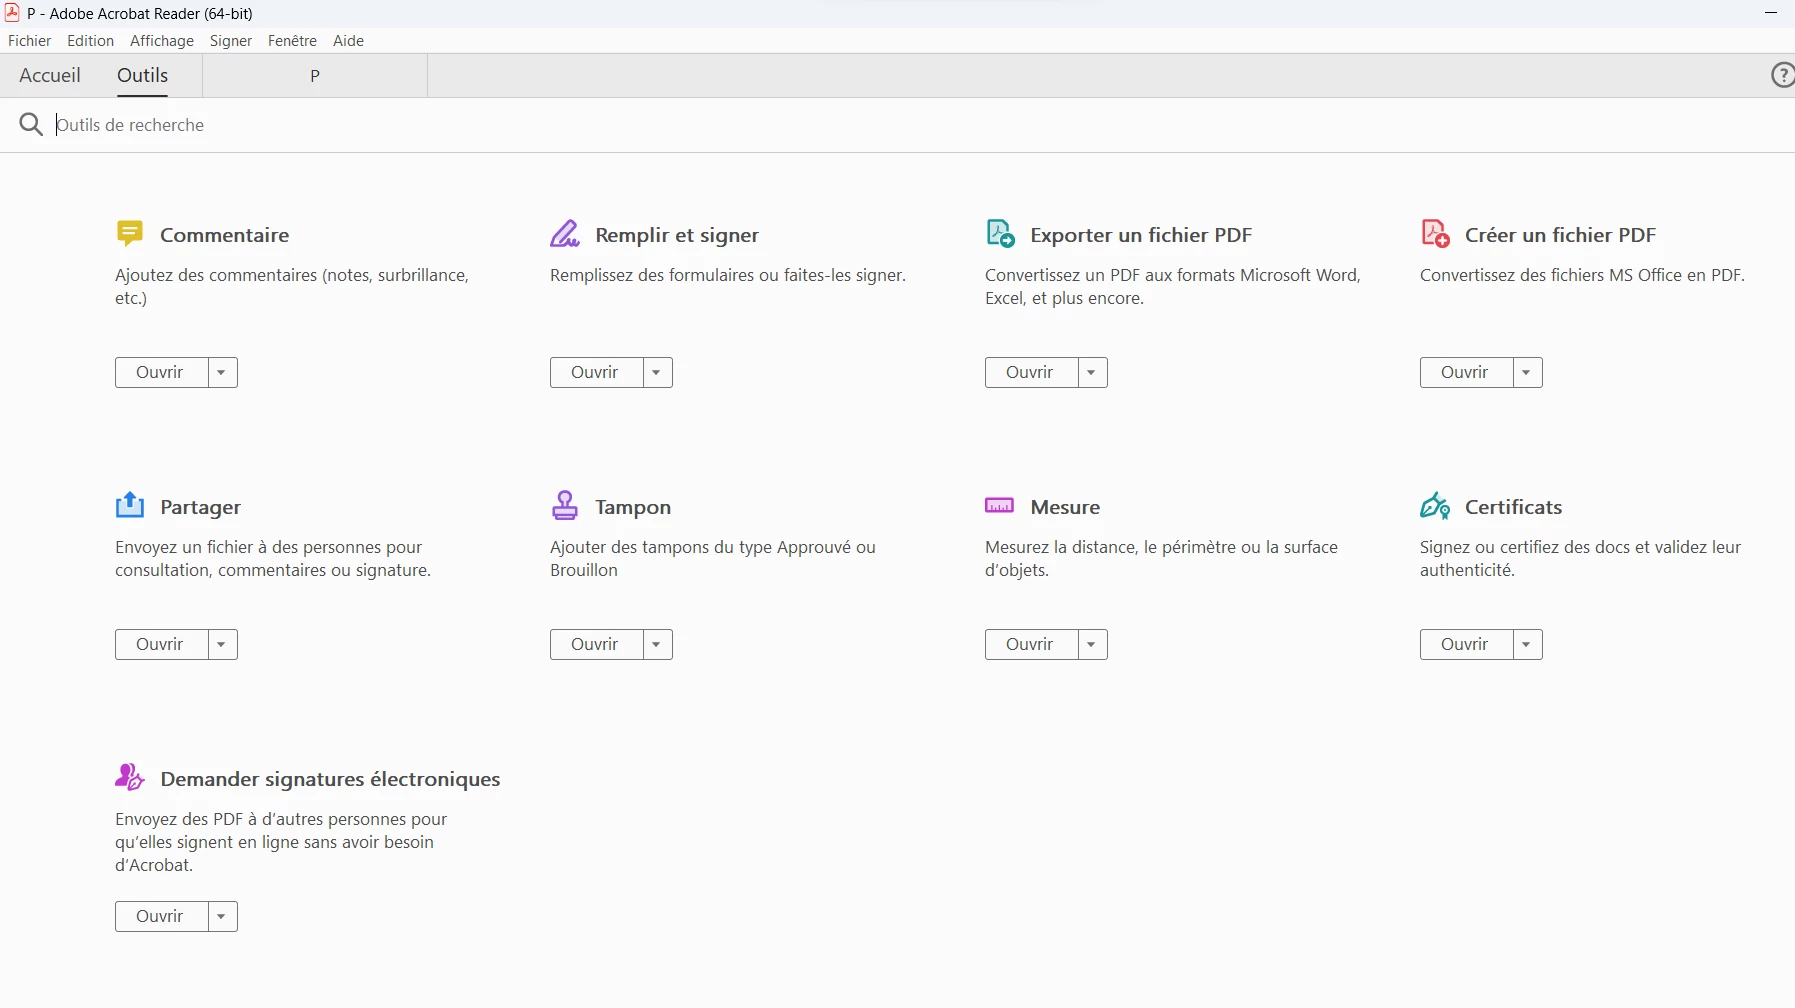Click the purple Tampon stamp icon
The width and height of the screenshot is (1795, 1008).
[x=565, y=505]
